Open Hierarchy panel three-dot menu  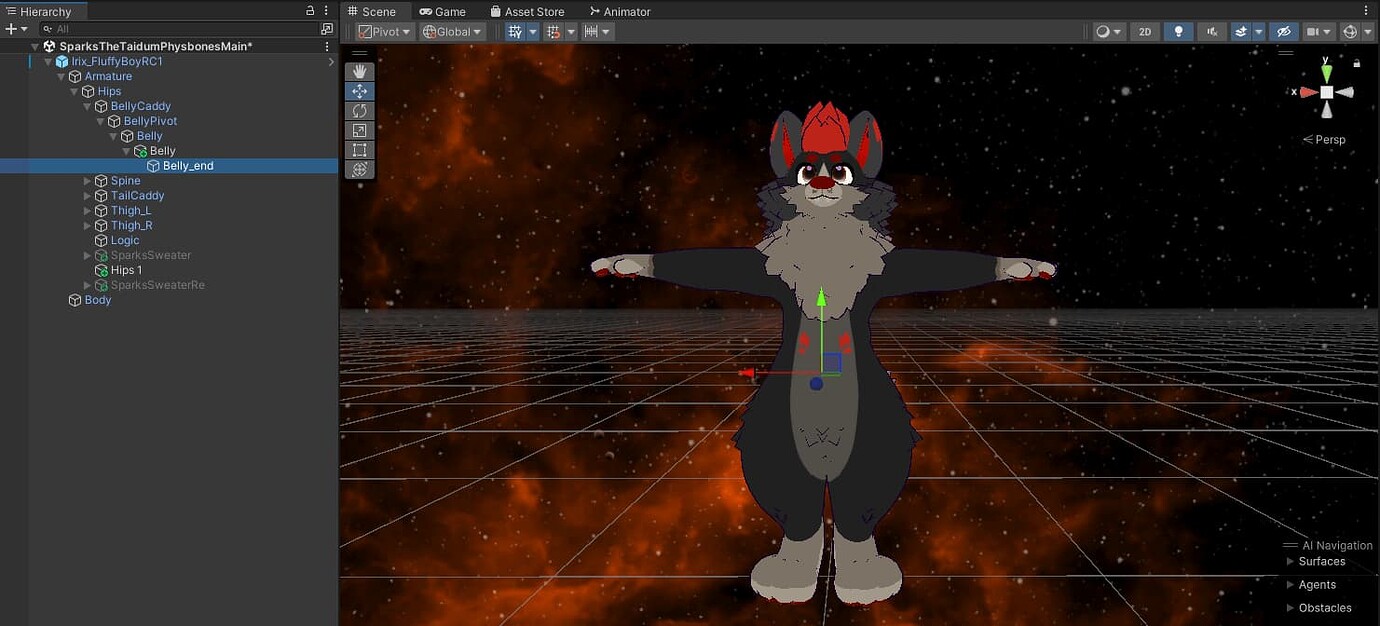click(x=326, y=11)
